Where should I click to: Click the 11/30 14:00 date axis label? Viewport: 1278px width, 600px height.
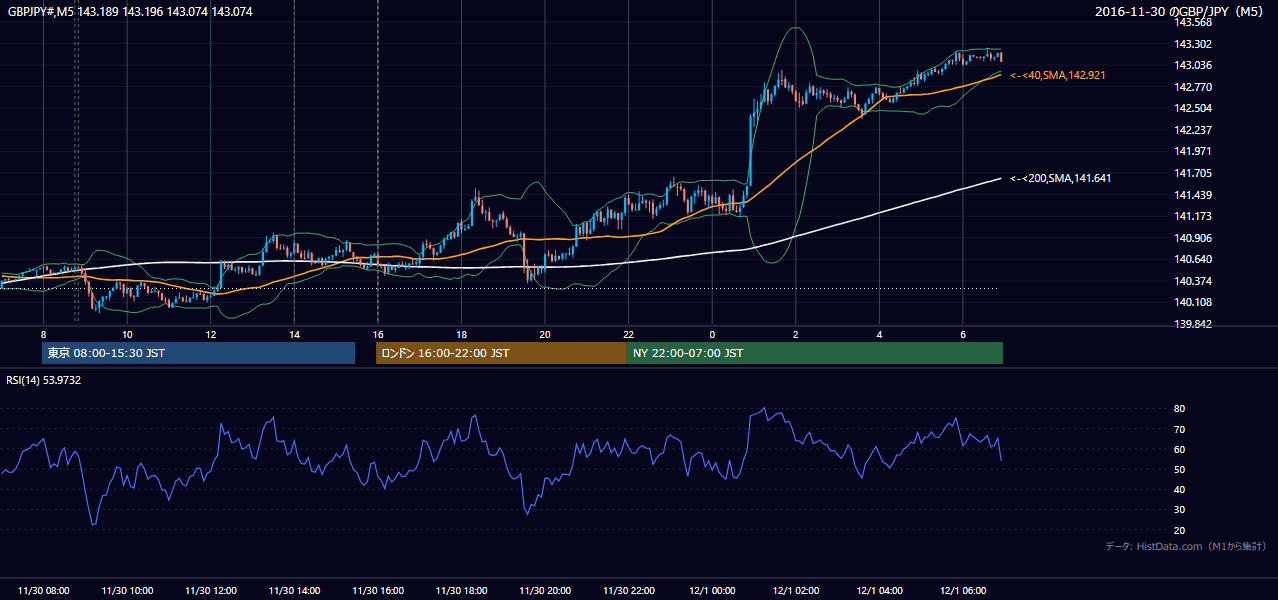point(294,591)
